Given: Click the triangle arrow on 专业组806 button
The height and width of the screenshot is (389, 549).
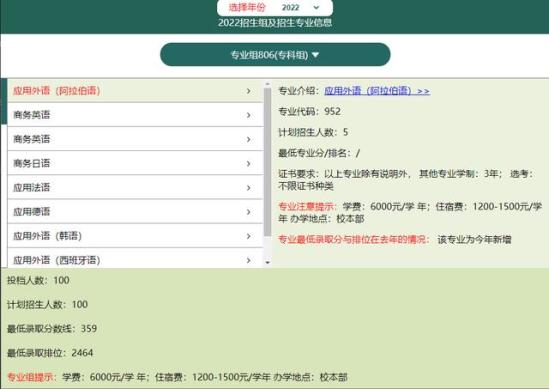Looking at the screenshot, I should (x=315, y=55).
